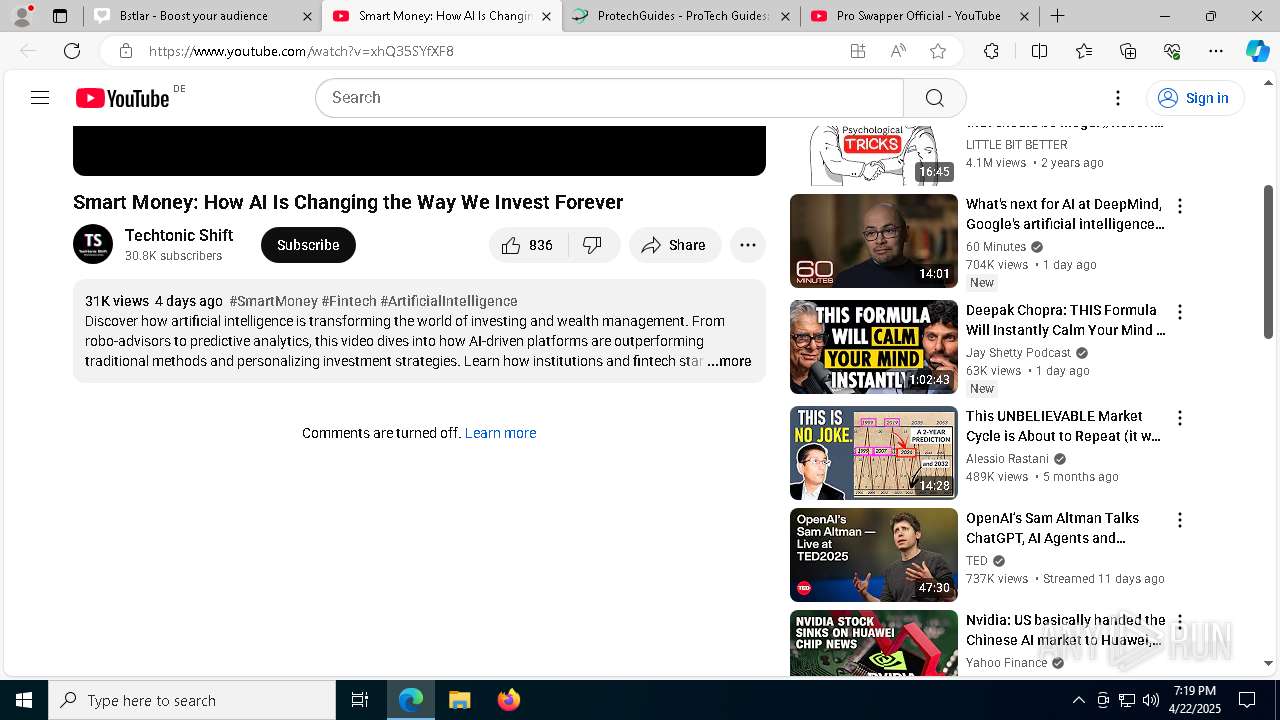This screenshot has width=1280, height=720.
Task: Open Copilot in Edge sidebar
Action: pos(1257,51)
